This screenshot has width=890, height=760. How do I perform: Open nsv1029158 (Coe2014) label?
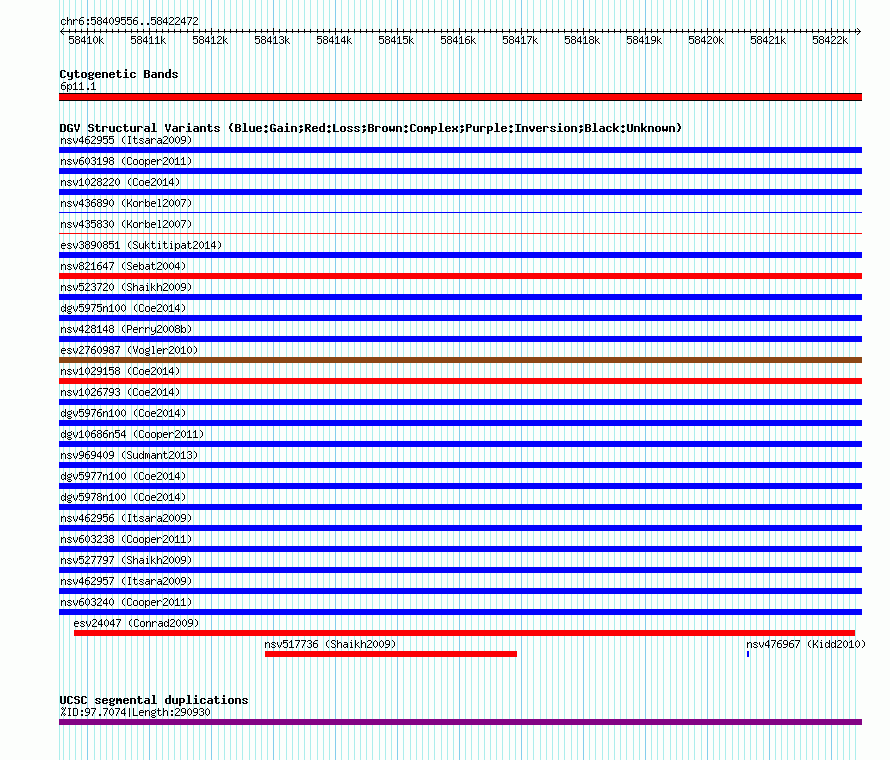click(x=120, y=371)
